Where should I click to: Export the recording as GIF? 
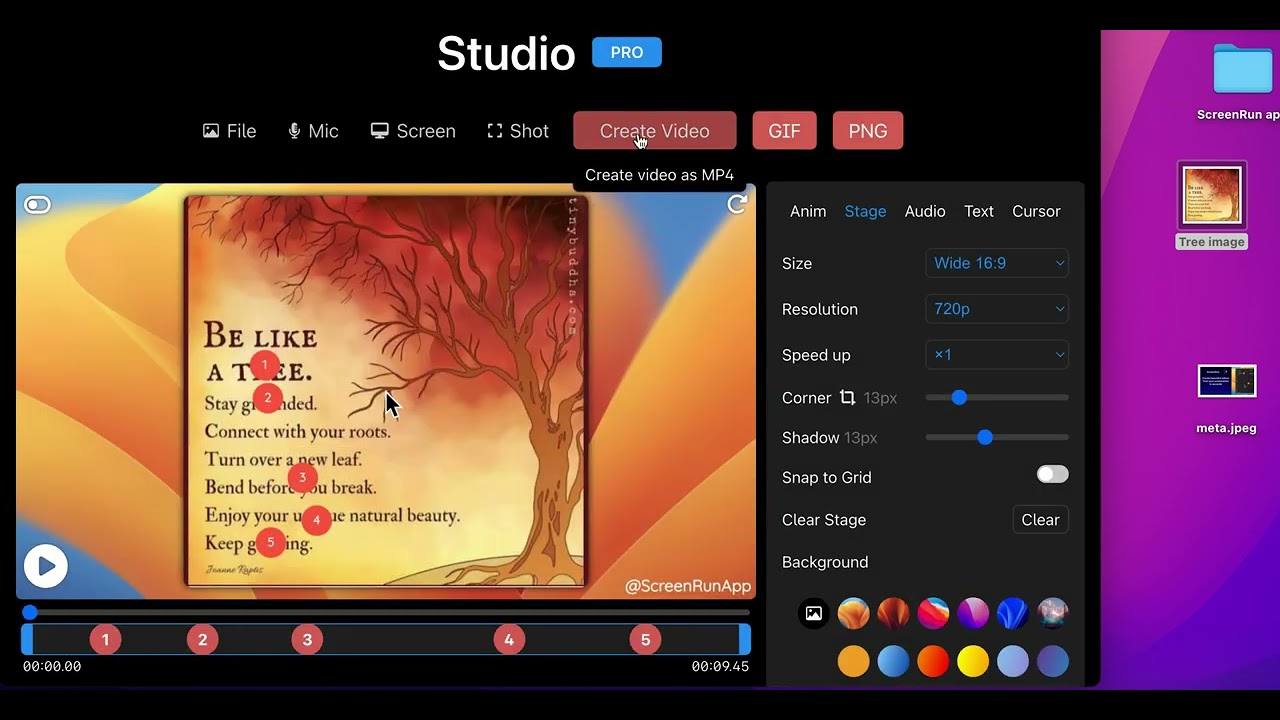point(785,131)
